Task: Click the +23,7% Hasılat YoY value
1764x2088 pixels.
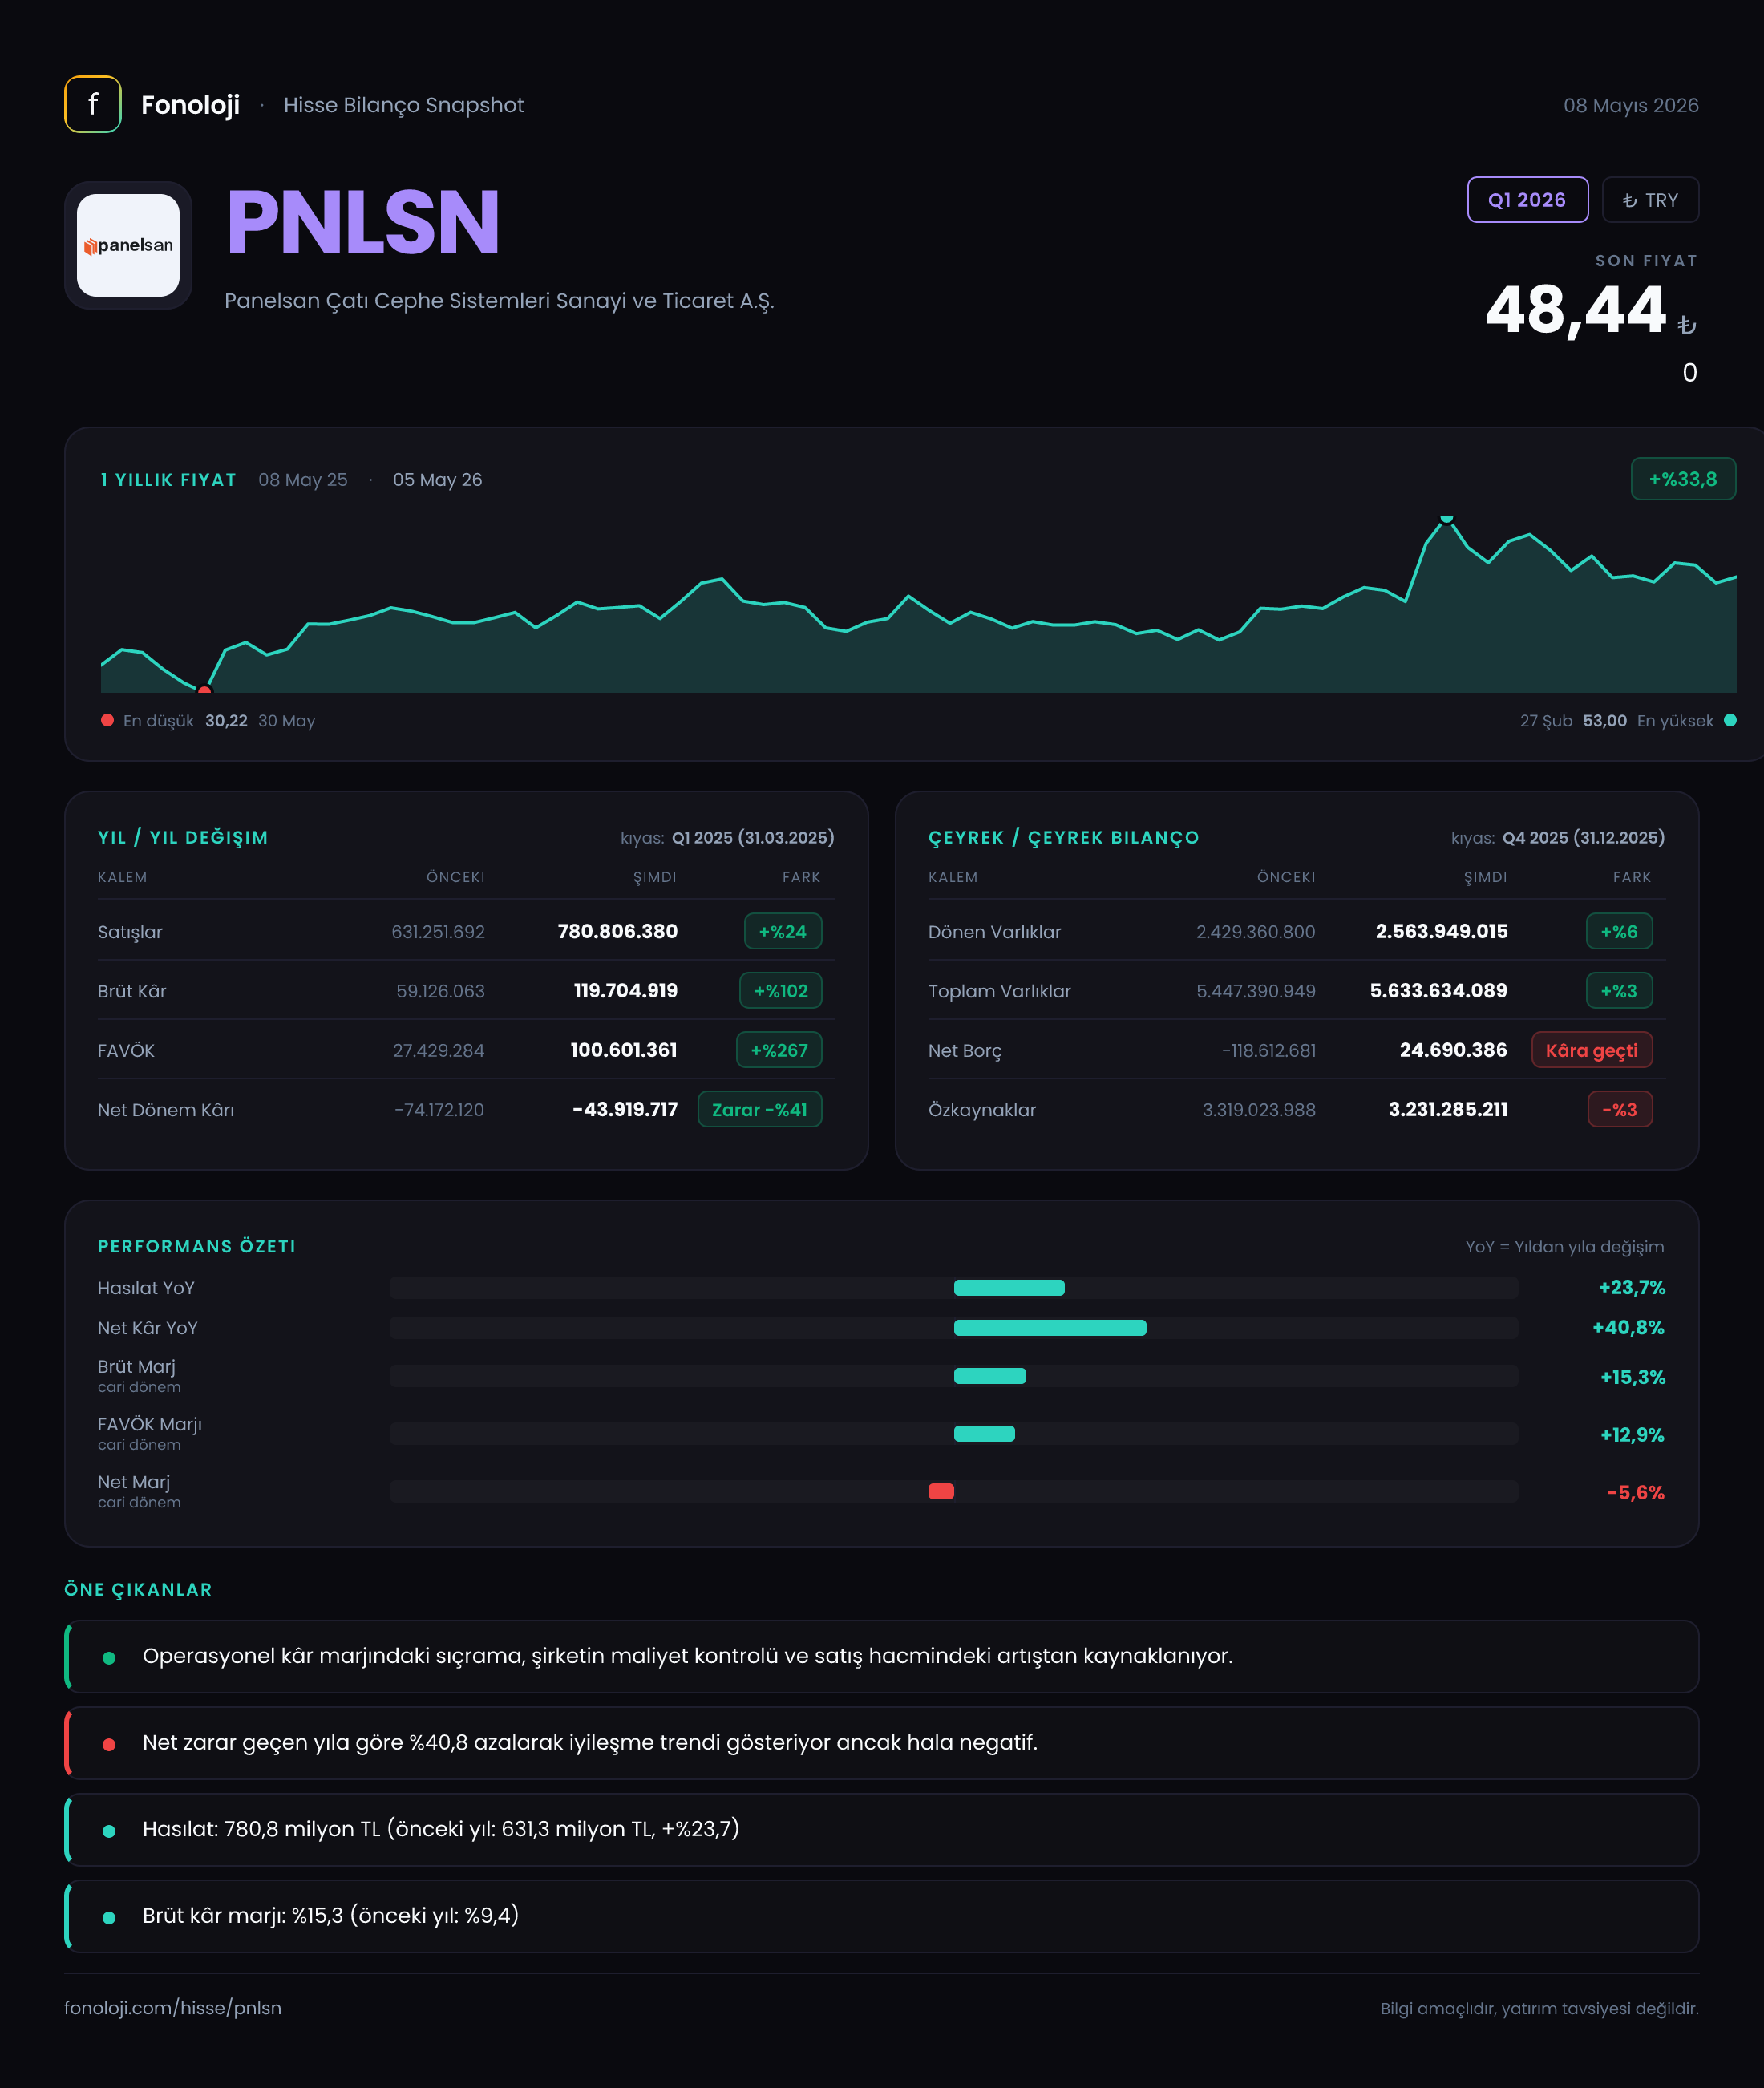Action: coord(1631,1287)
